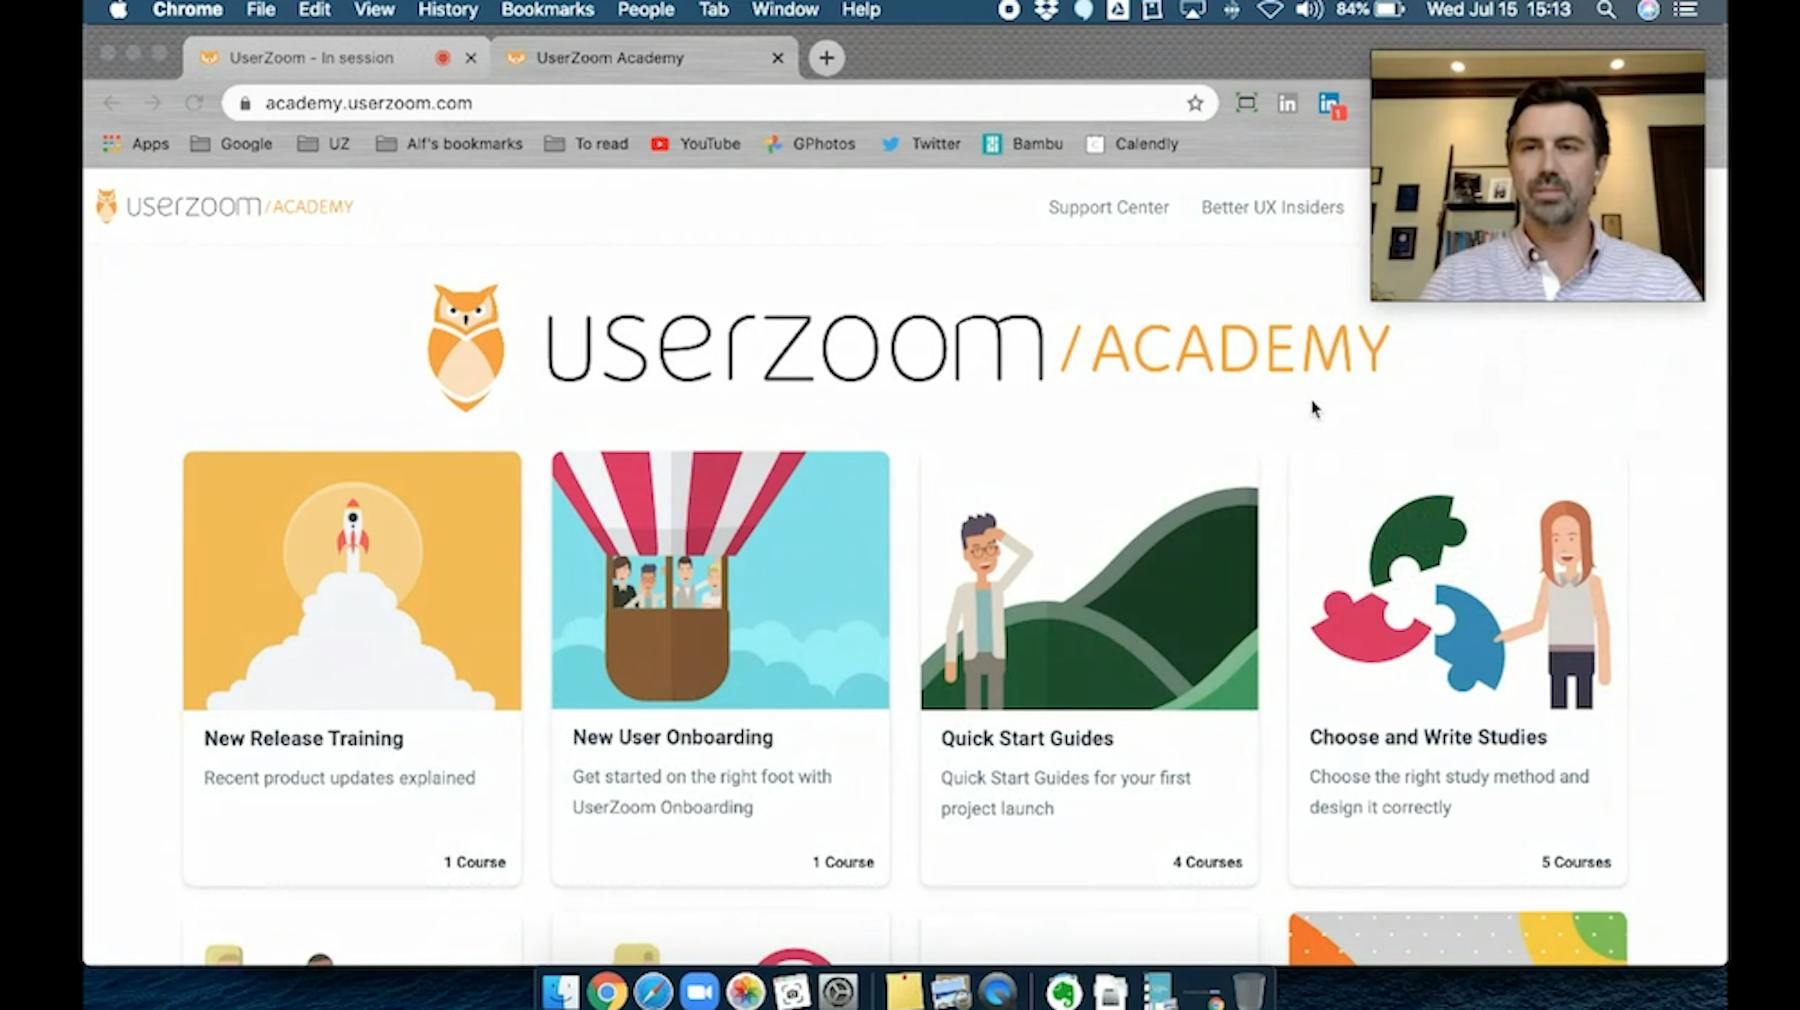Image resolution: width=1800 pixels, height=1010 pixels.
Task: Open New Release Training card title
Action: pyautogui.click(x=304, y=738)
